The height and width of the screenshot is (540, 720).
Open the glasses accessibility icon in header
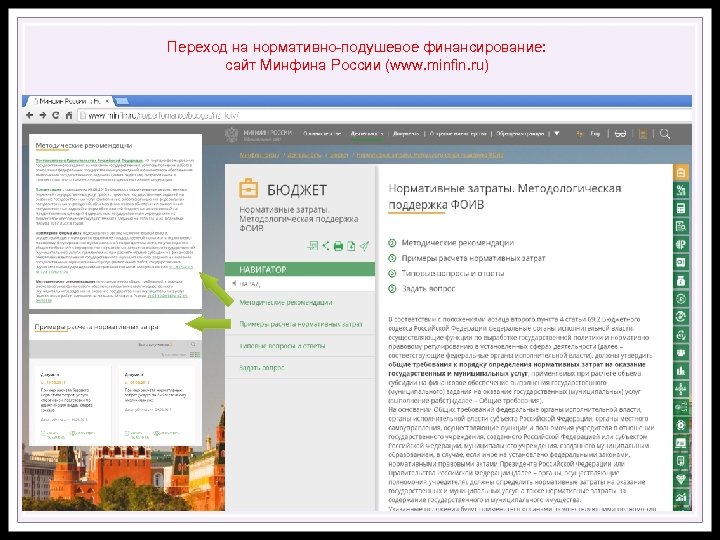(620, 134)
